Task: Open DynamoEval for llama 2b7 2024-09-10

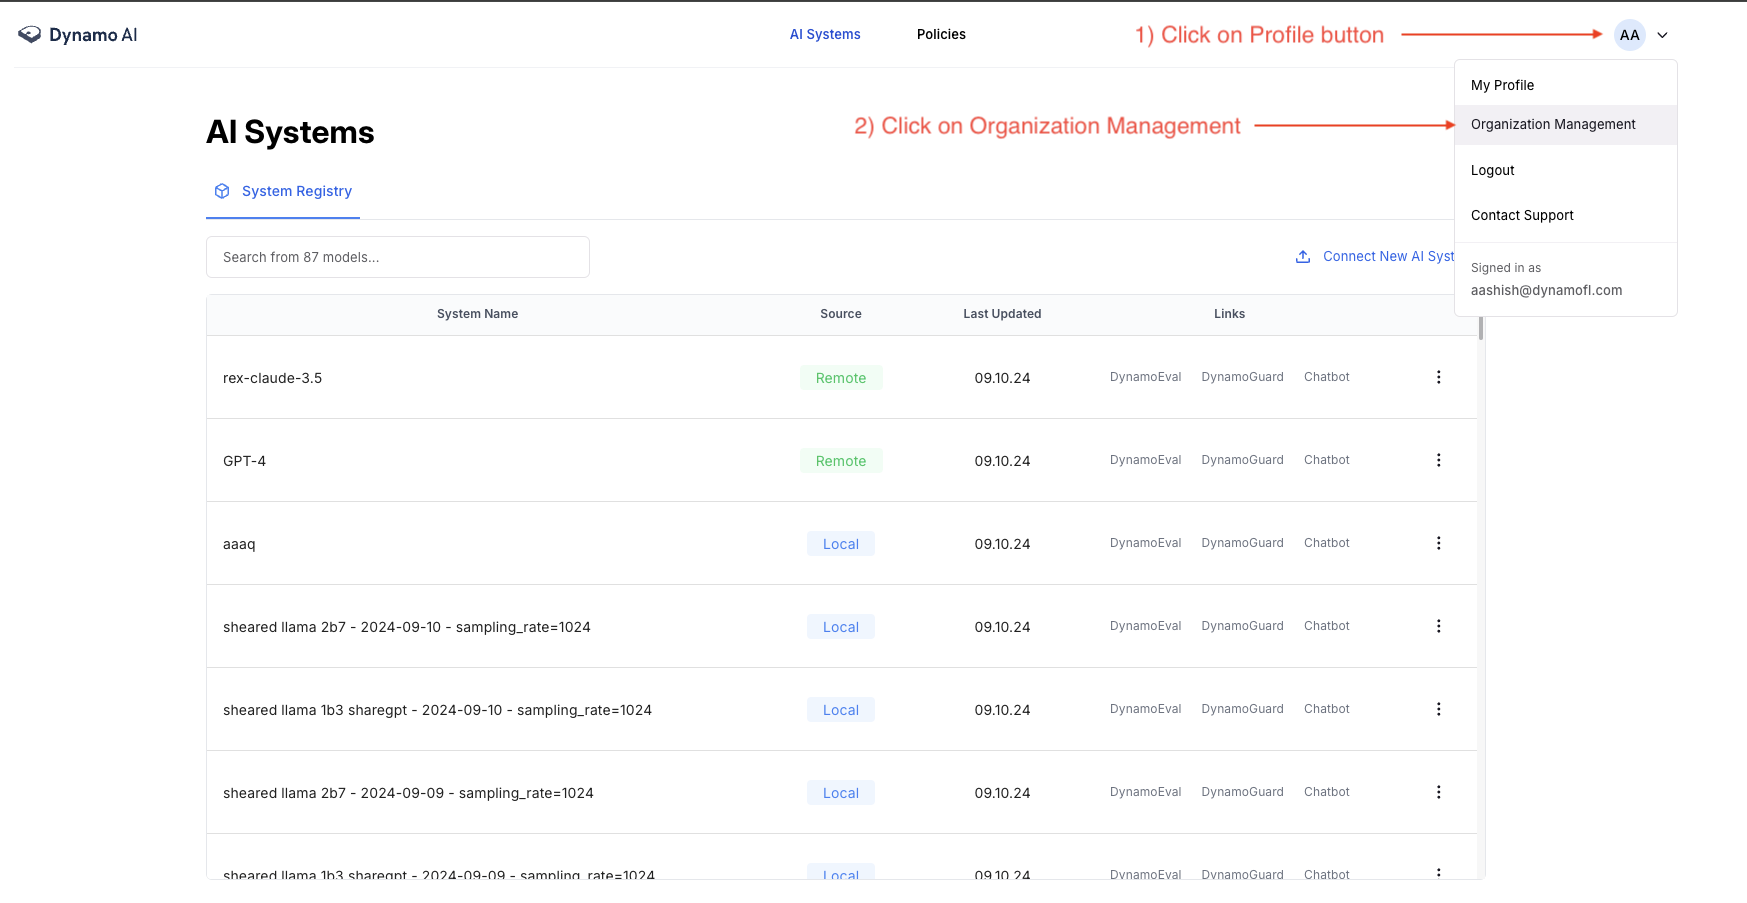Action: tap(1145, 626)
